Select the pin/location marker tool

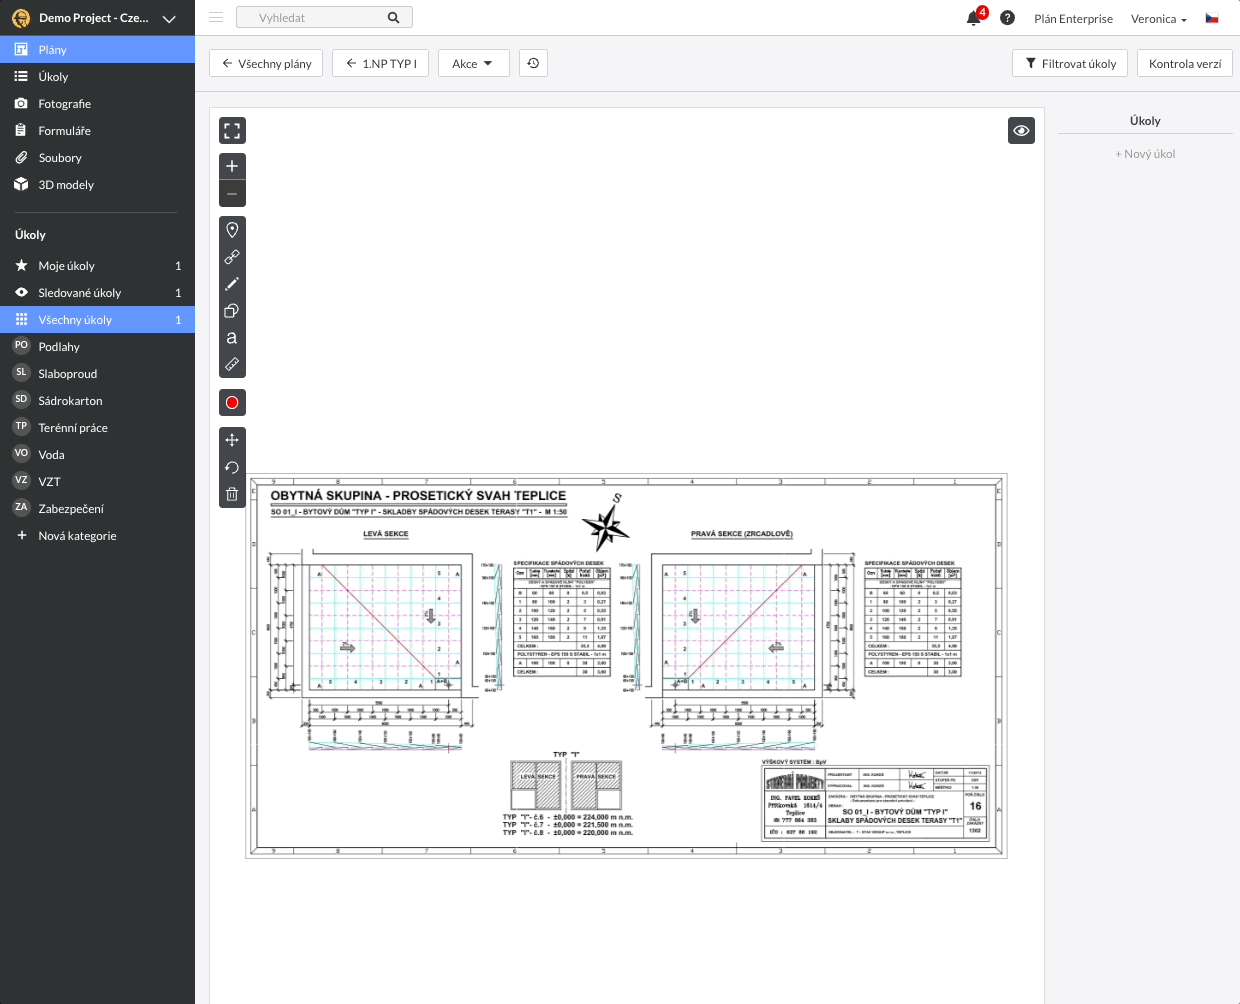(232, 229)
